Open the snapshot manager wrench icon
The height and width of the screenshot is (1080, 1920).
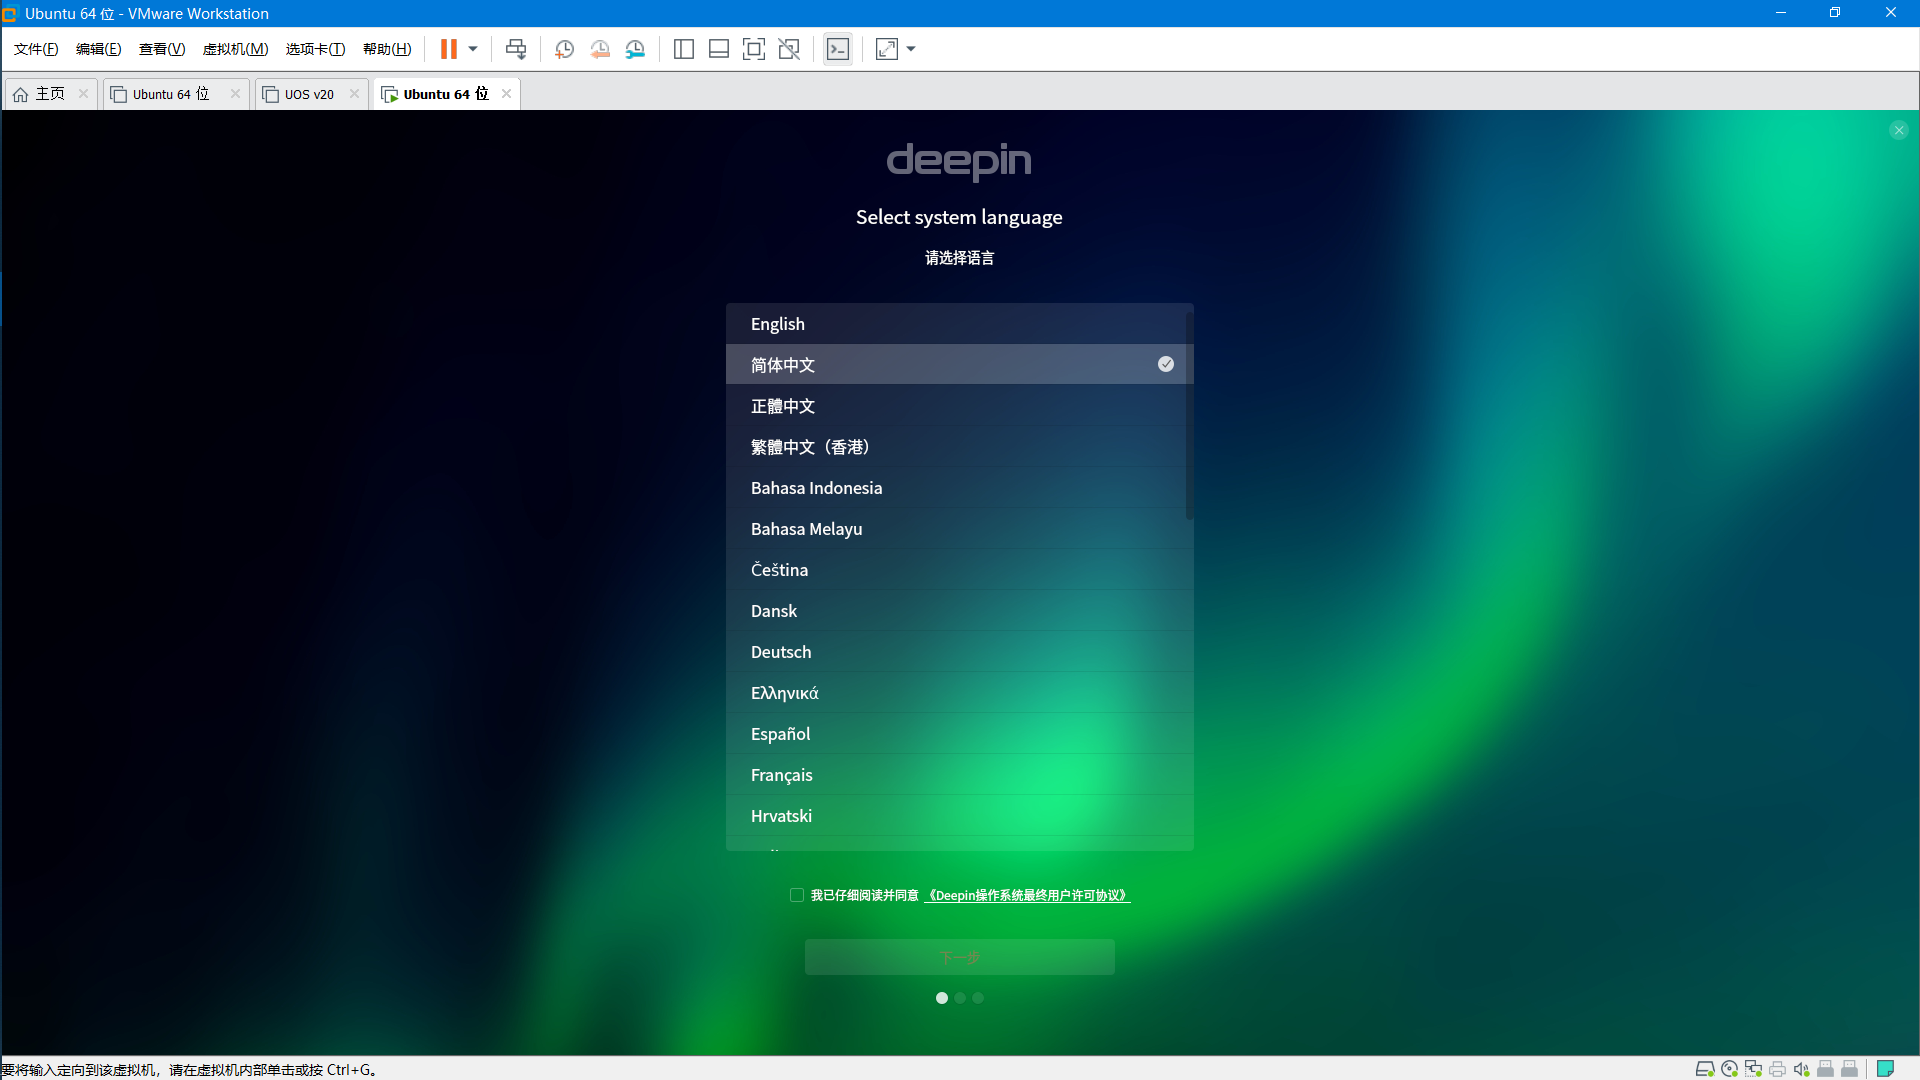point(635,49)
